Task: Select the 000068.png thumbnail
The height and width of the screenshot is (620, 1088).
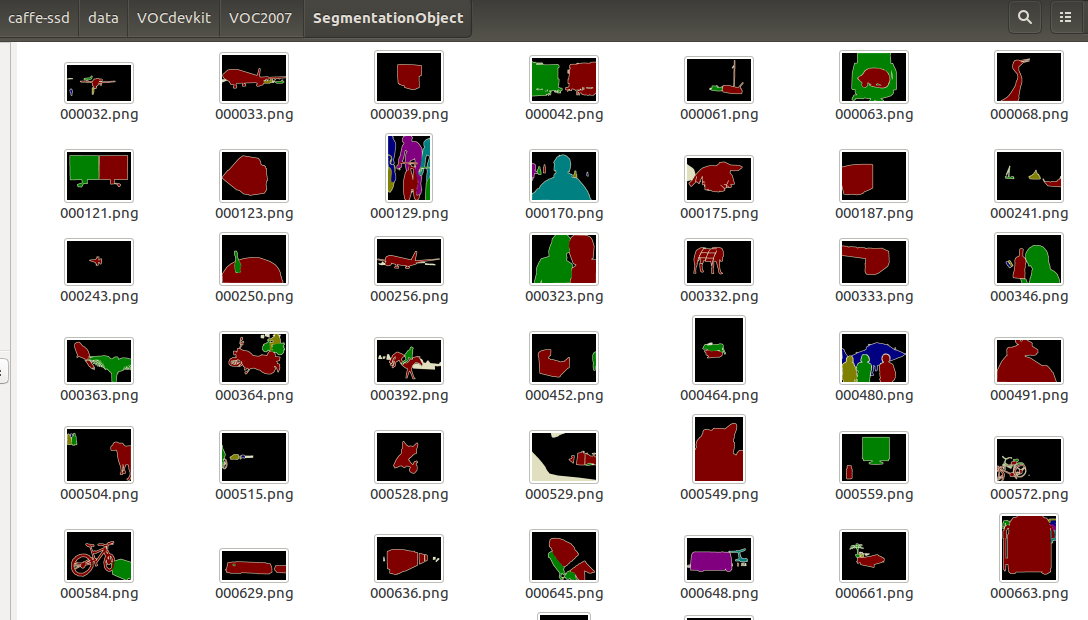Action: click(1028, 77)
